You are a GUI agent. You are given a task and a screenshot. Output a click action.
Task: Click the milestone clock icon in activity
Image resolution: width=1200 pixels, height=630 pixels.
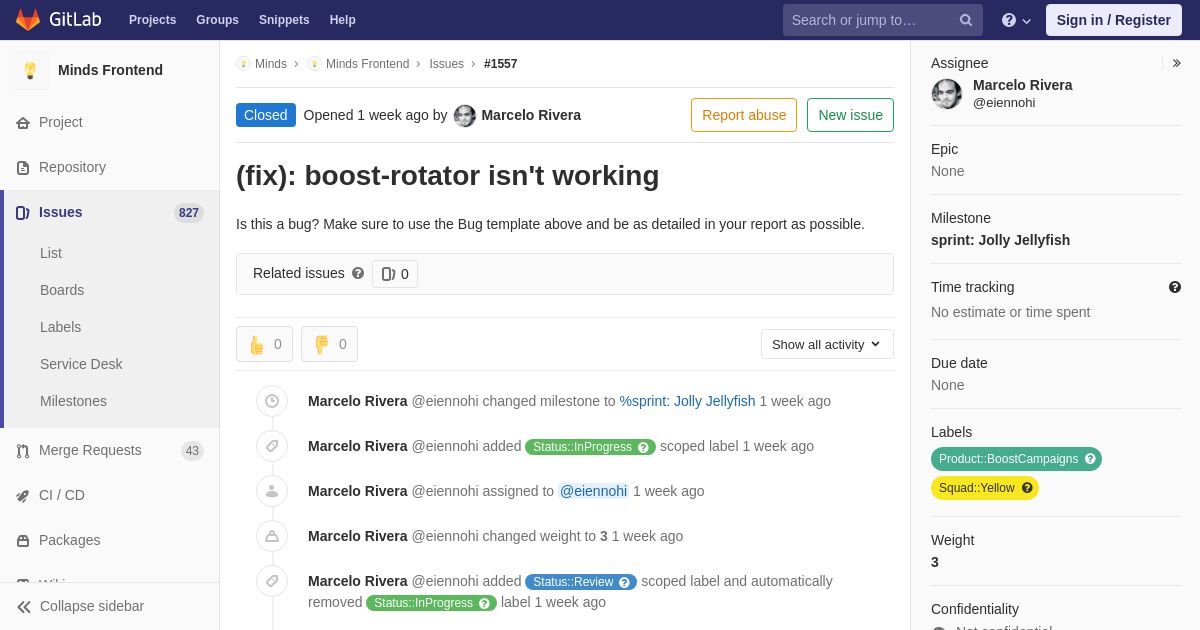coord(272,401)
